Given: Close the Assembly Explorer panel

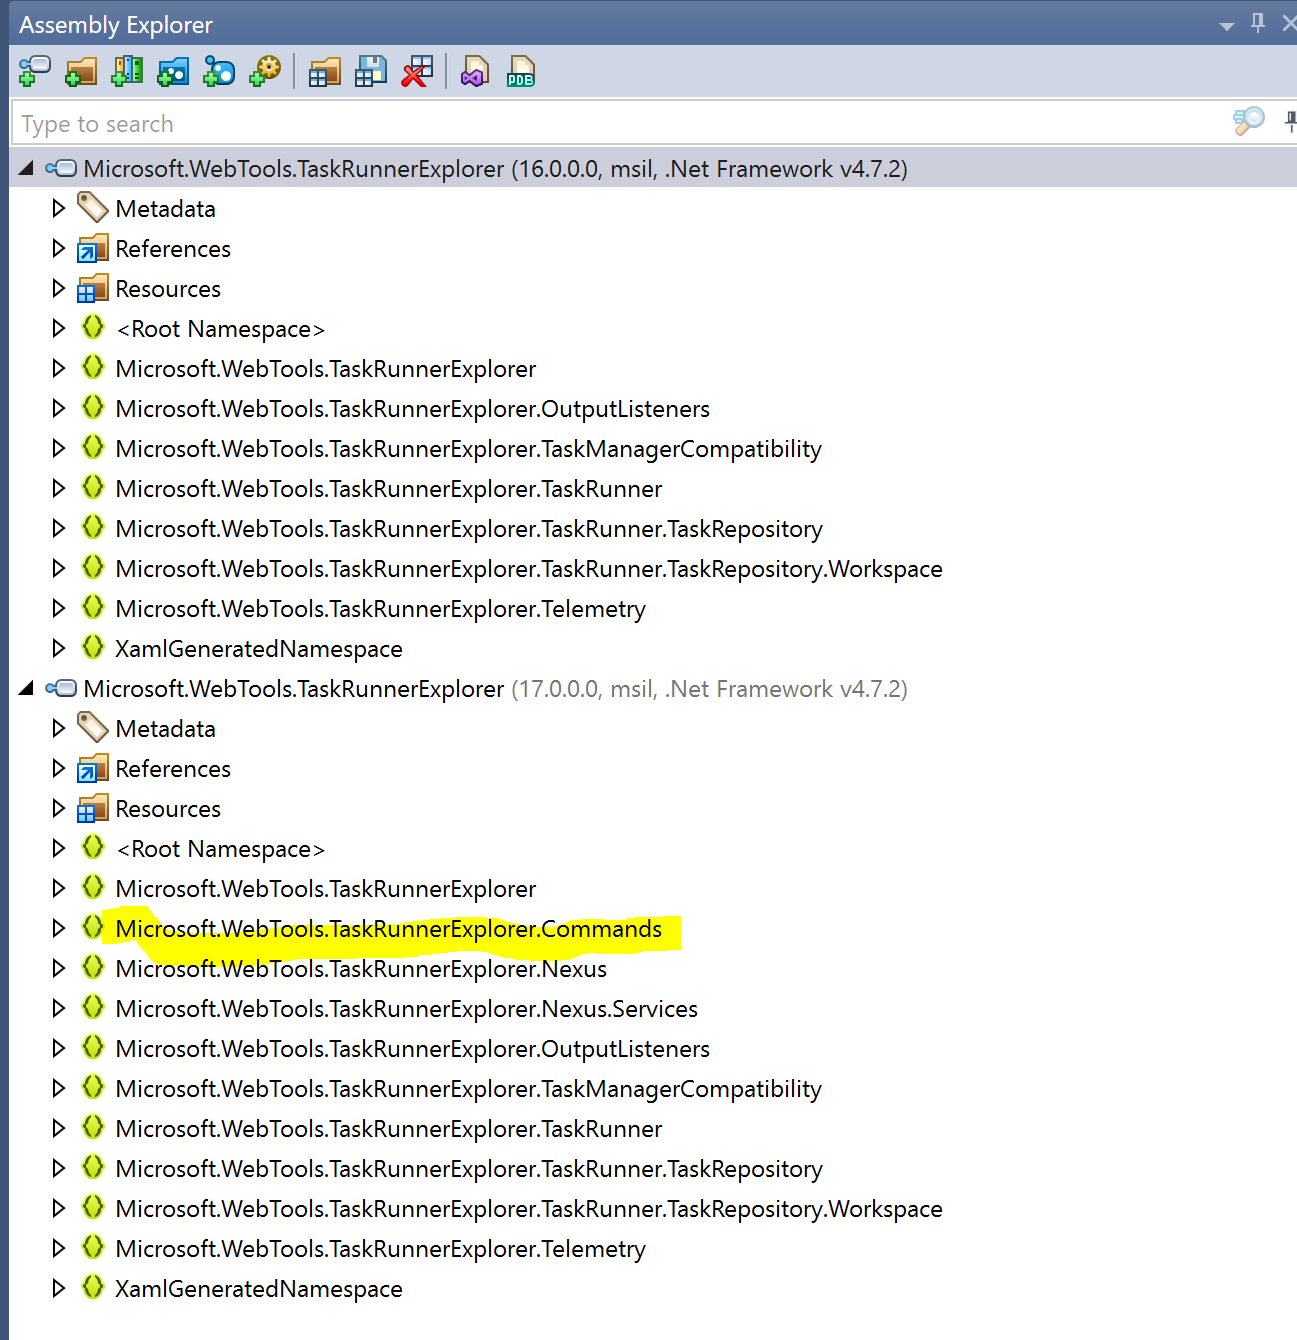Looking at the screenshot, I should tap(1289, 23).
